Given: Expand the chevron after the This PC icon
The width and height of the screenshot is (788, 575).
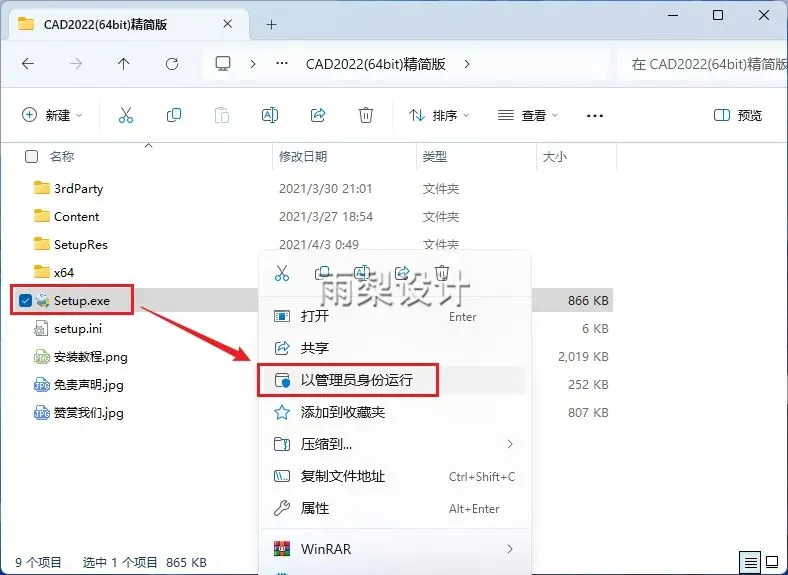Looking at the screenshot, I should point(253,64).
